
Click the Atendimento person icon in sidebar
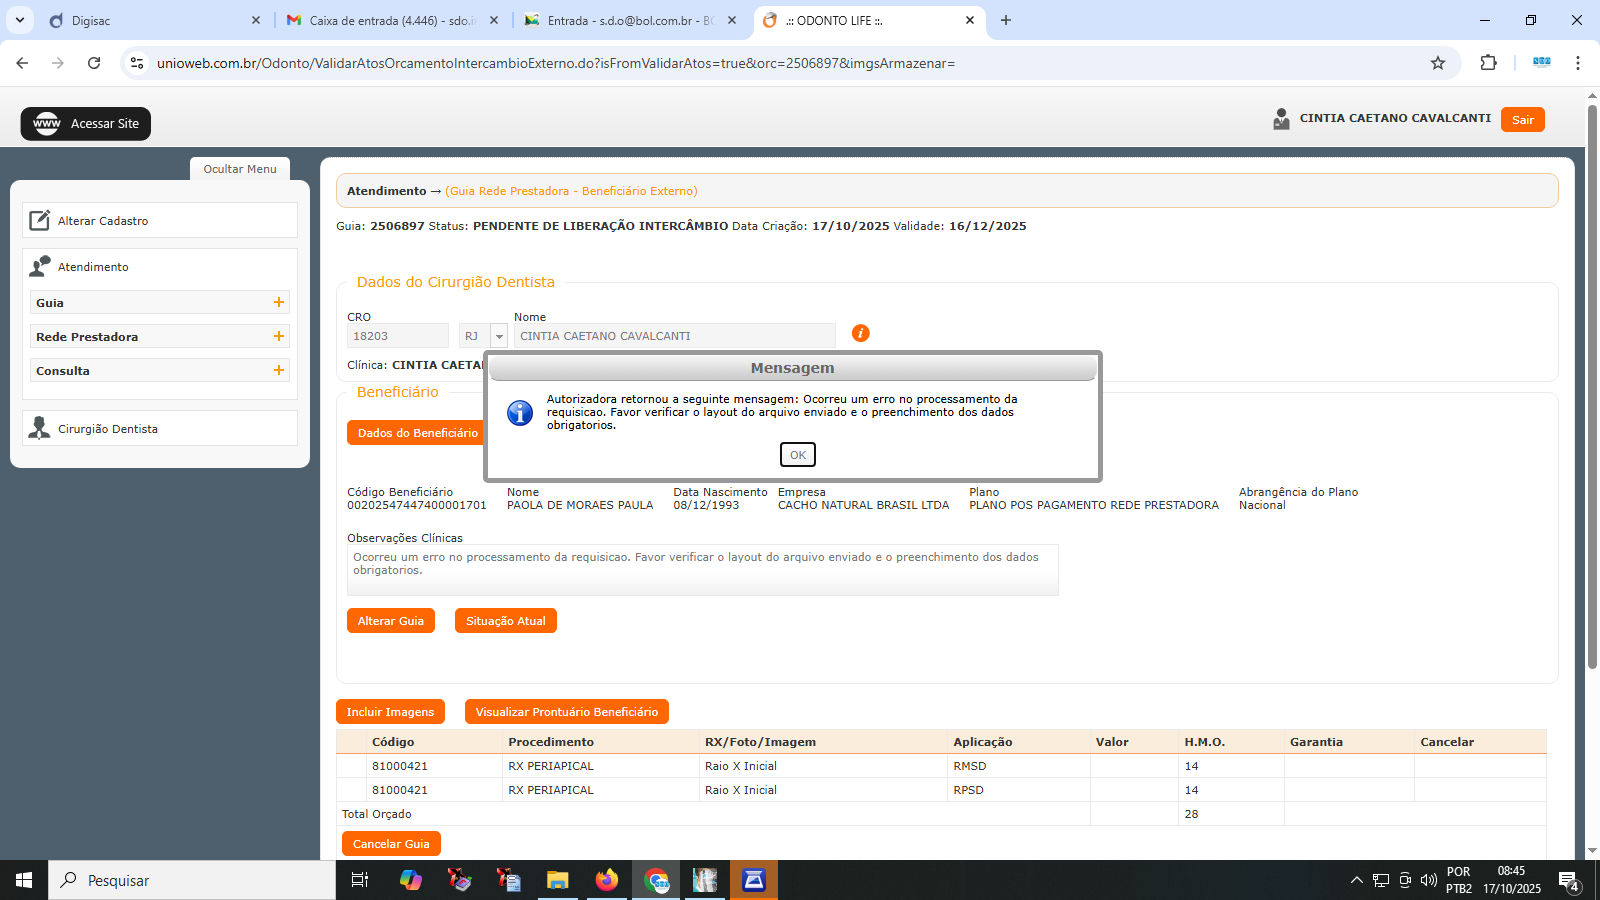click(40, 266)
